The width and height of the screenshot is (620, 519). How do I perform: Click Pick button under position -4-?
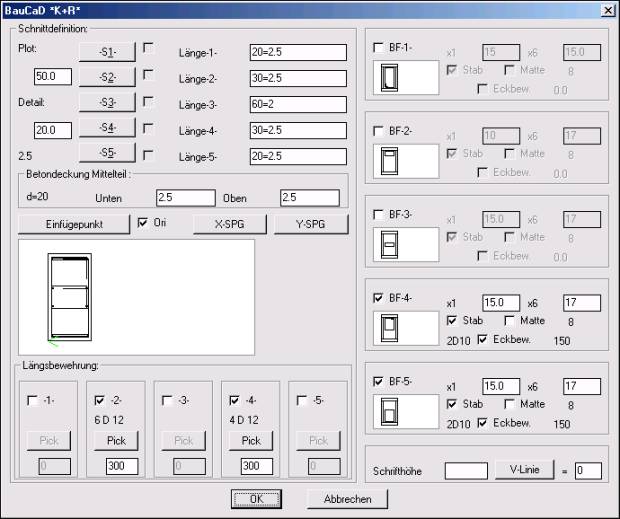coord(251,440)
